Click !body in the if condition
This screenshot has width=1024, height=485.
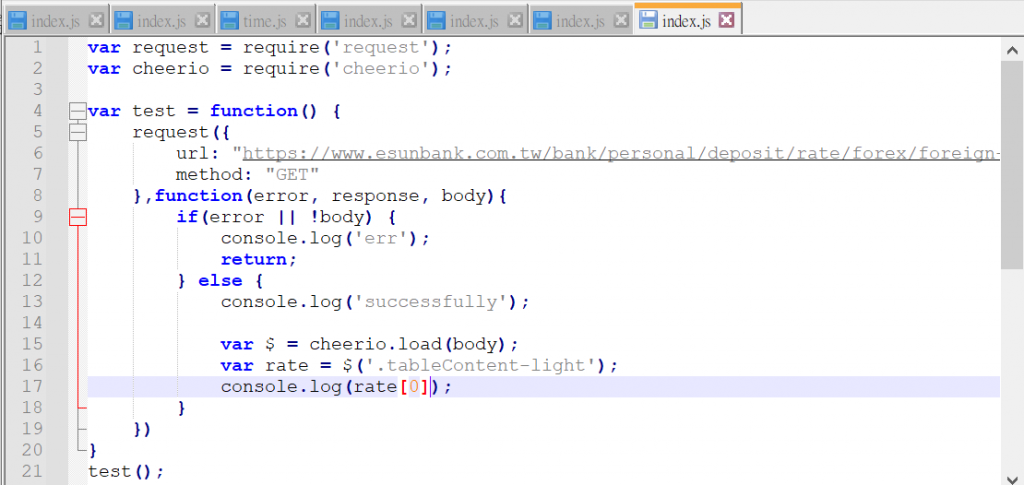(336, 217)
